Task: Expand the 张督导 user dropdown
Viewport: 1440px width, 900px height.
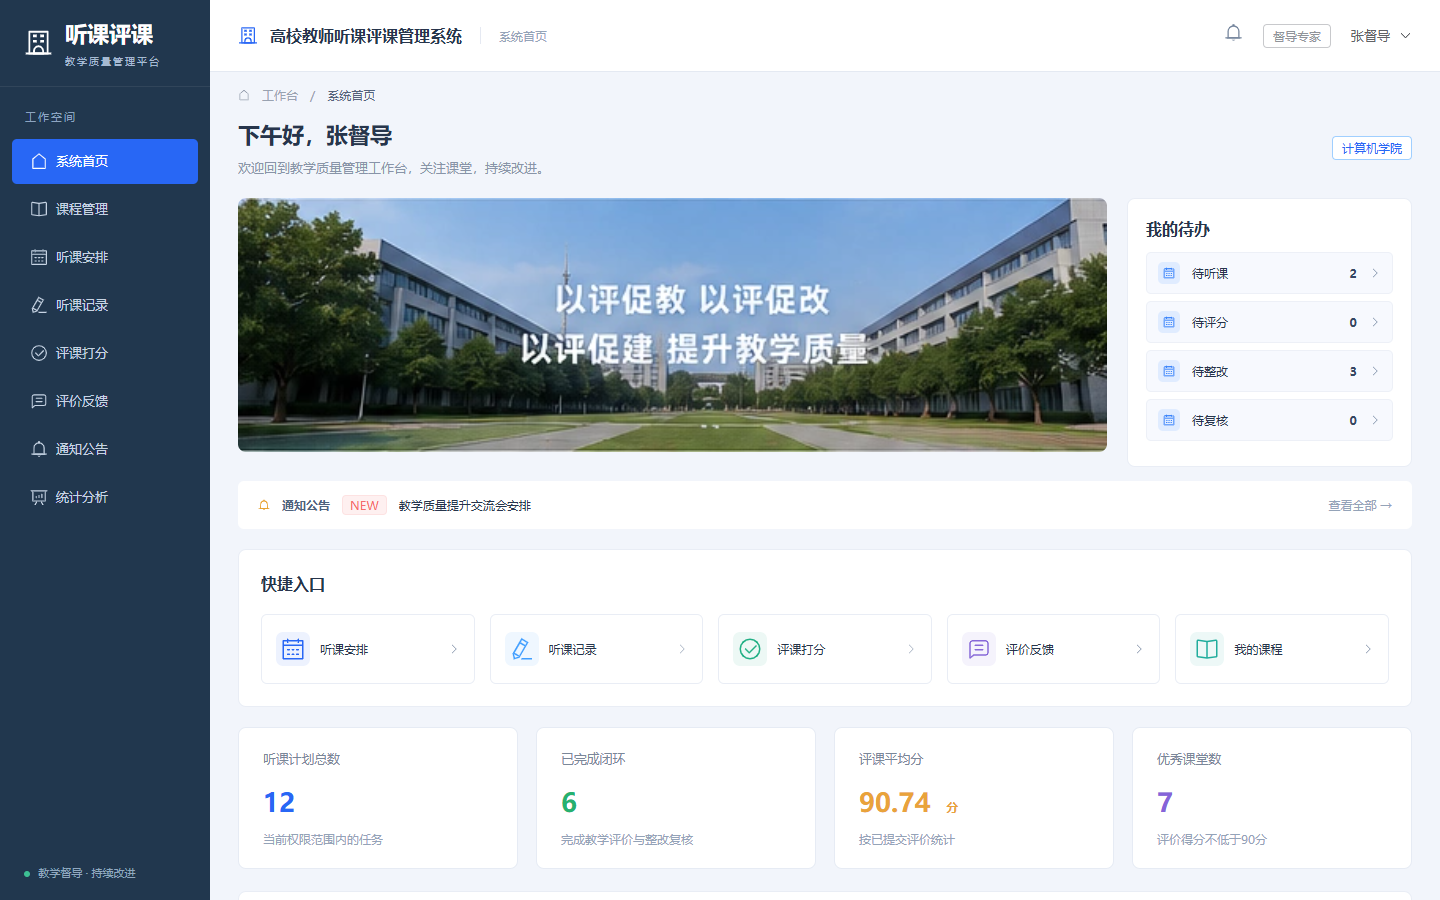Action: 1380,36
